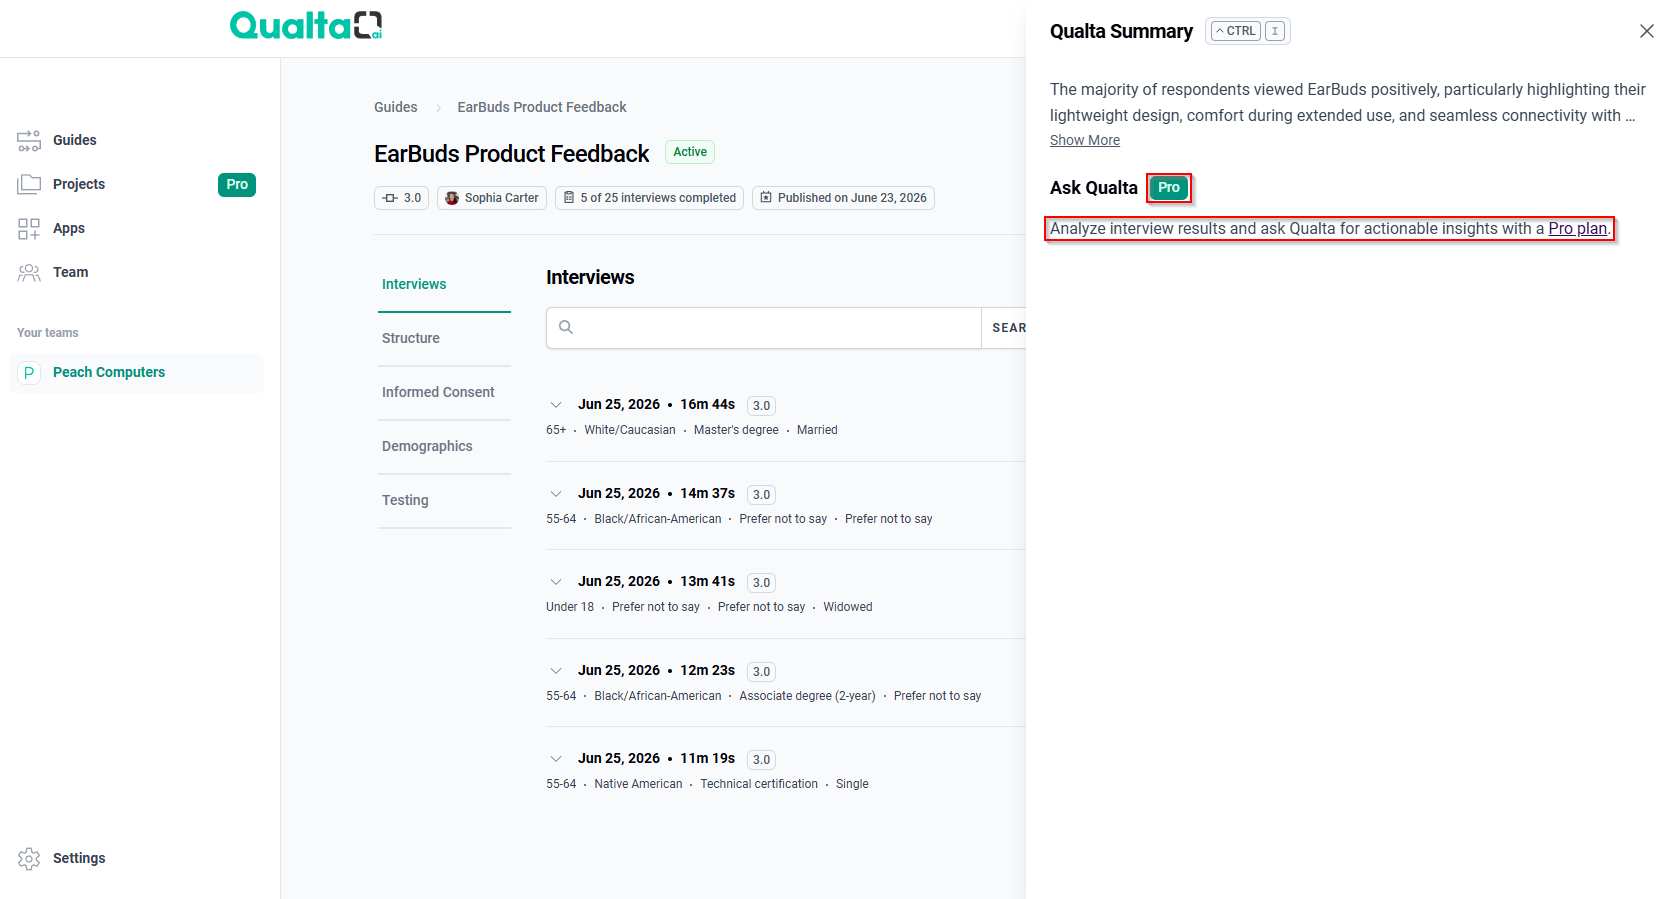1674x899 pixels.
Task: Click the search magnifier icon
Action: (x=566, y=327)
